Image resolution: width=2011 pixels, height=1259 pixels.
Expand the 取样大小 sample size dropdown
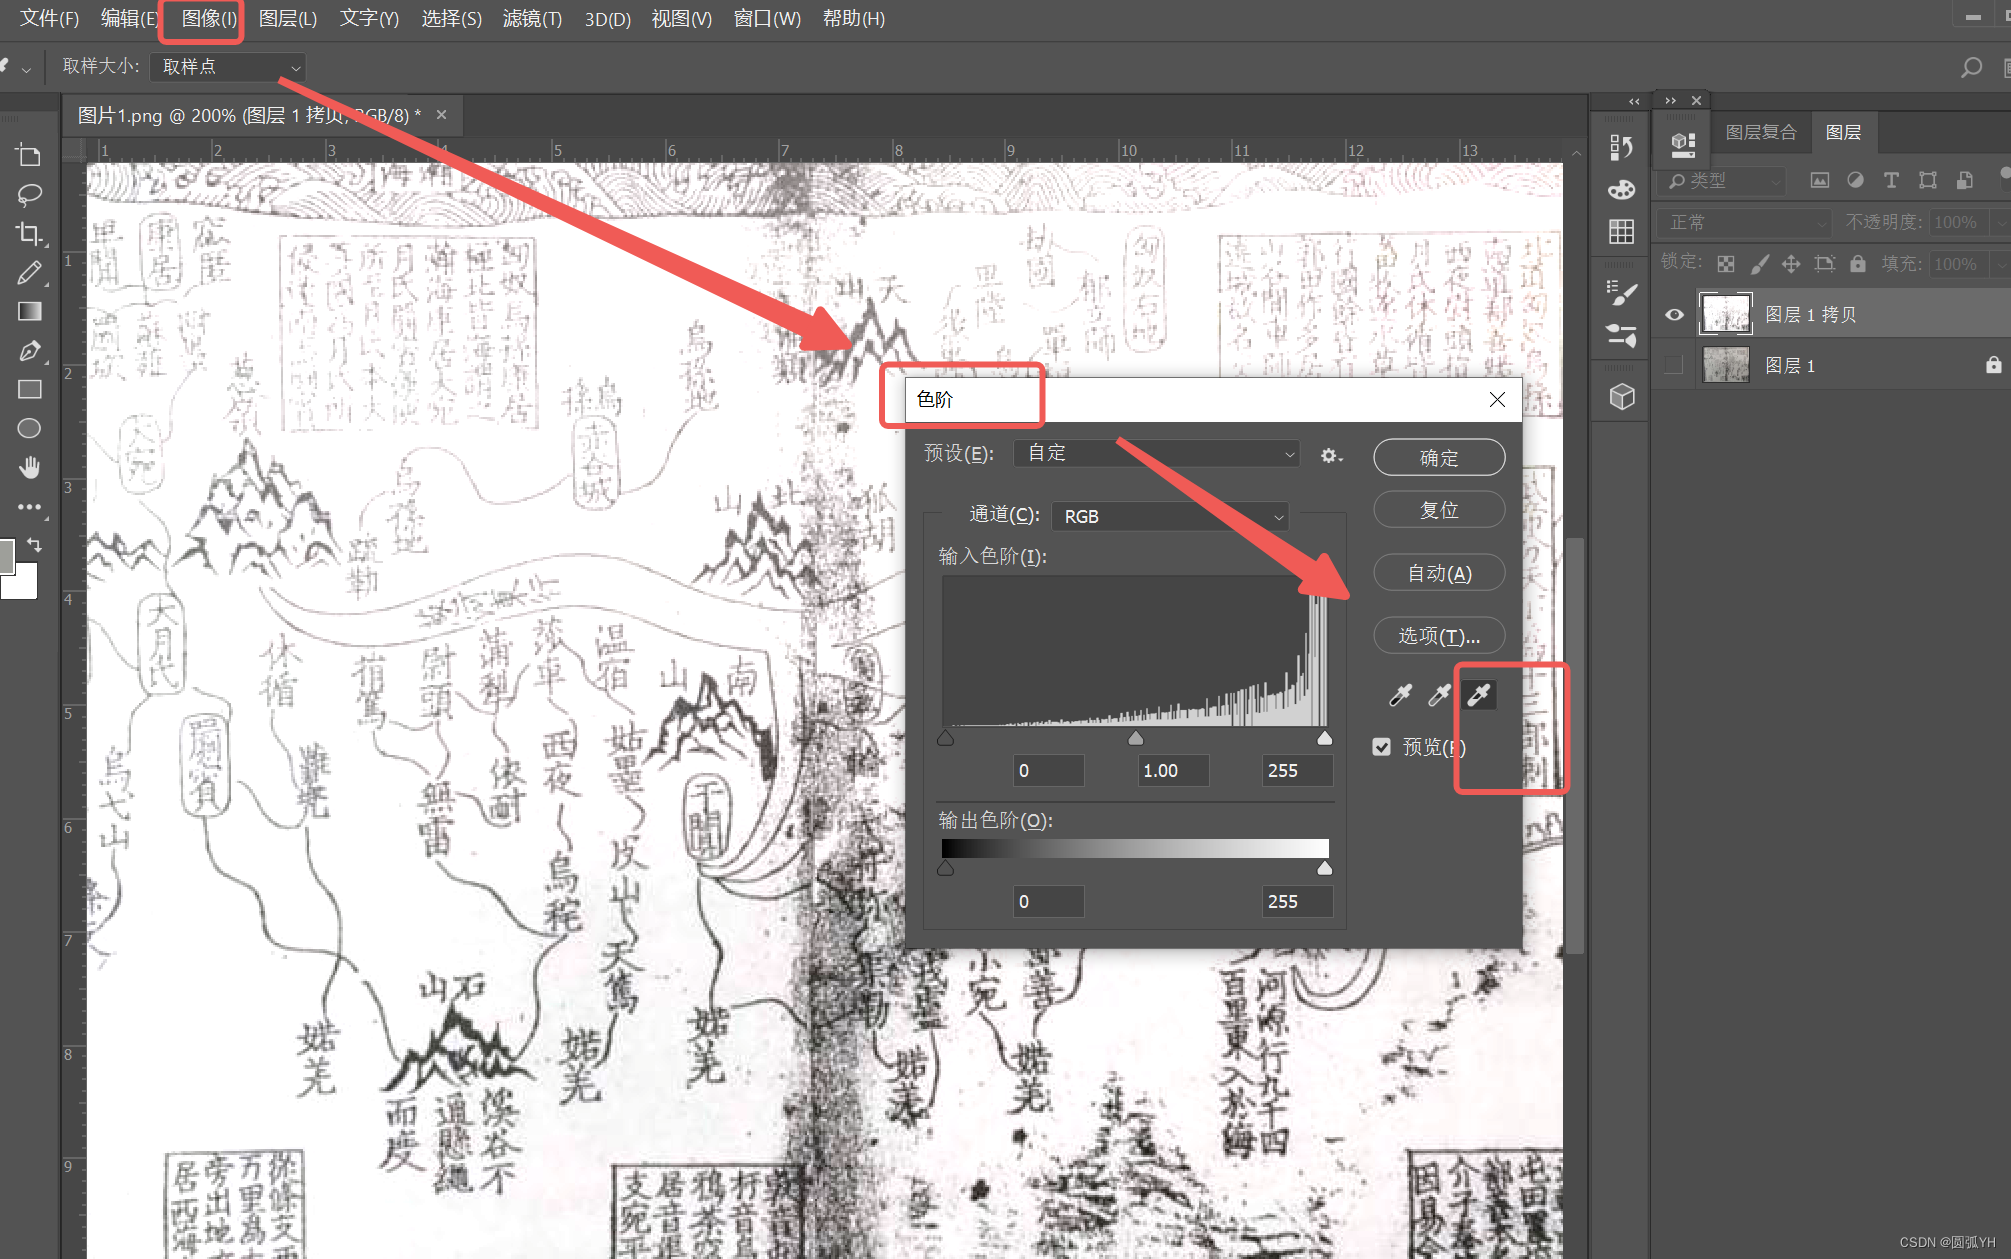coord(229,67)
